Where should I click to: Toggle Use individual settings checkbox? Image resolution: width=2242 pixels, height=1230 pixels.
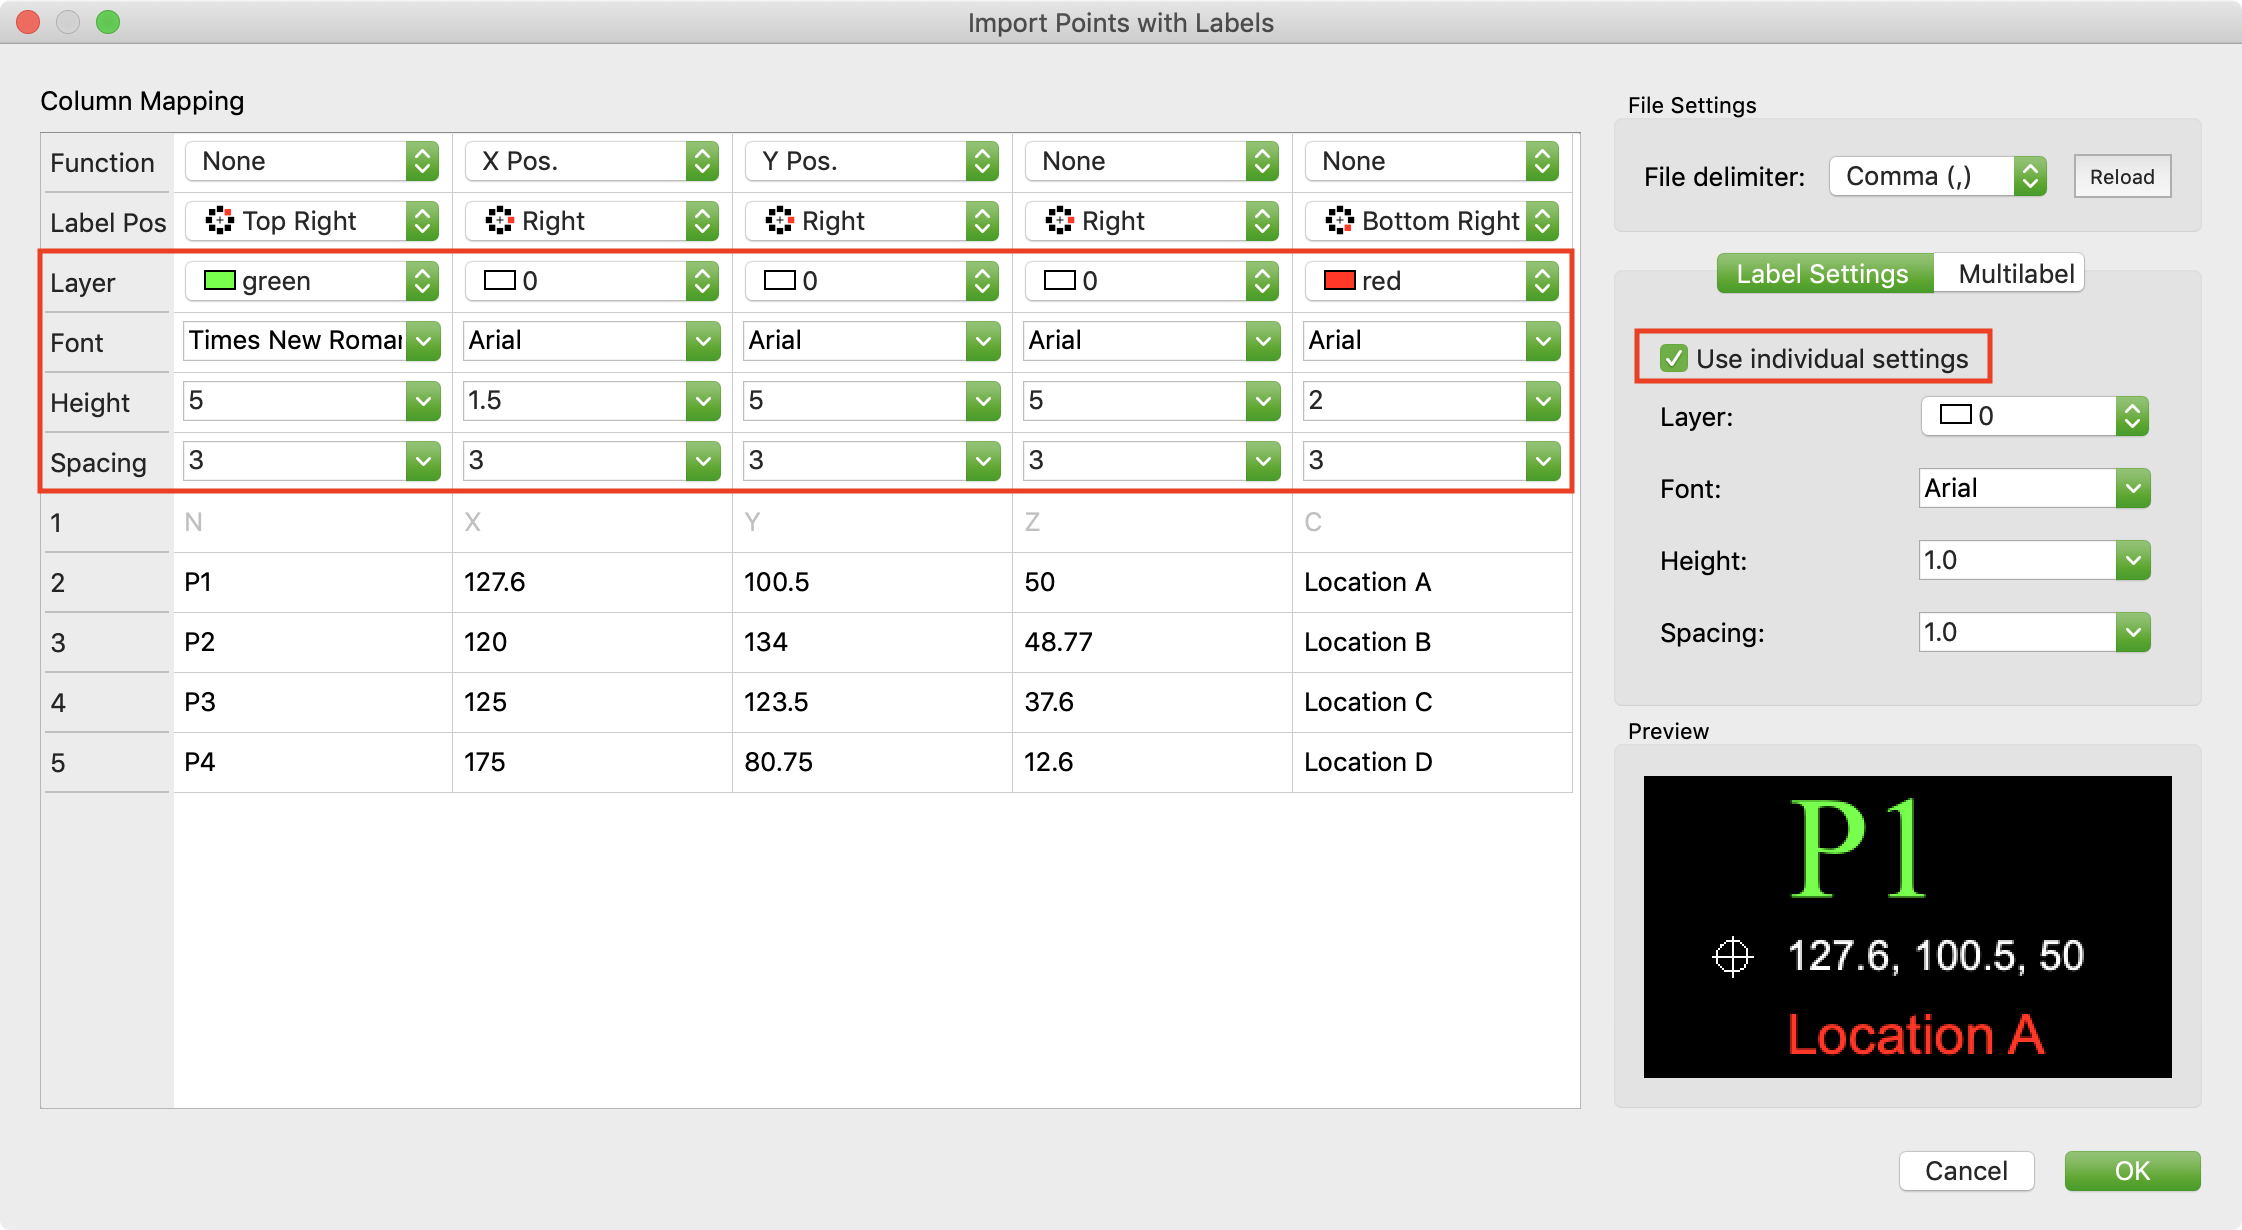pyautogui.click(x=1674, y=358)
